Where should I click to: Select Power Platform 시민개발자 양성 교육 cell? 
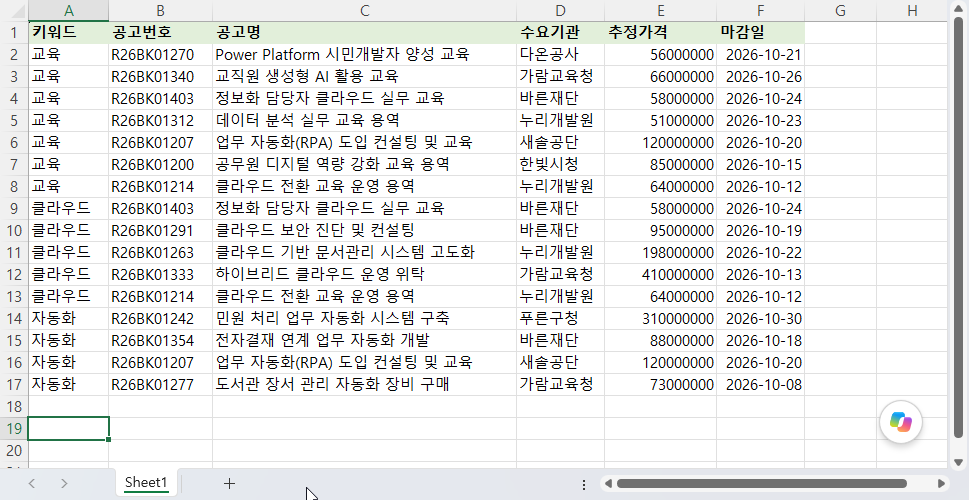coord(365,54)
